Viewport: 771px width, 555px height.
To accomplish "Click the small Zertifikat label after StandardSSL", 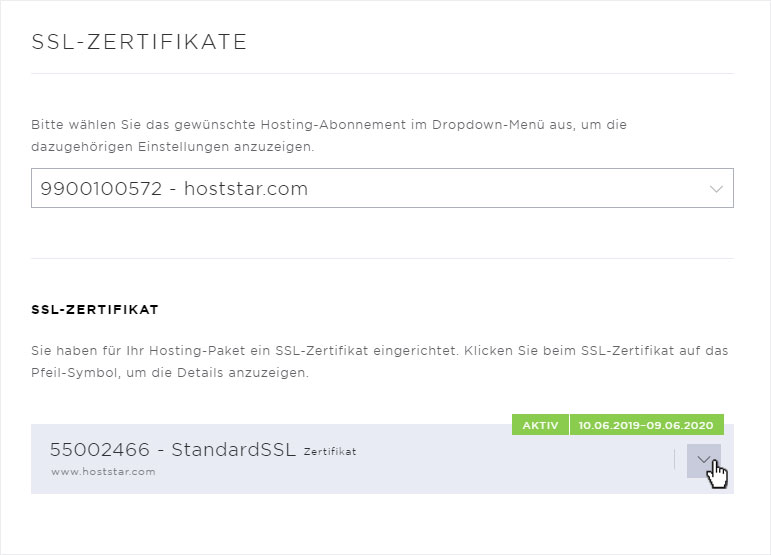I will [x=330, y=452].
